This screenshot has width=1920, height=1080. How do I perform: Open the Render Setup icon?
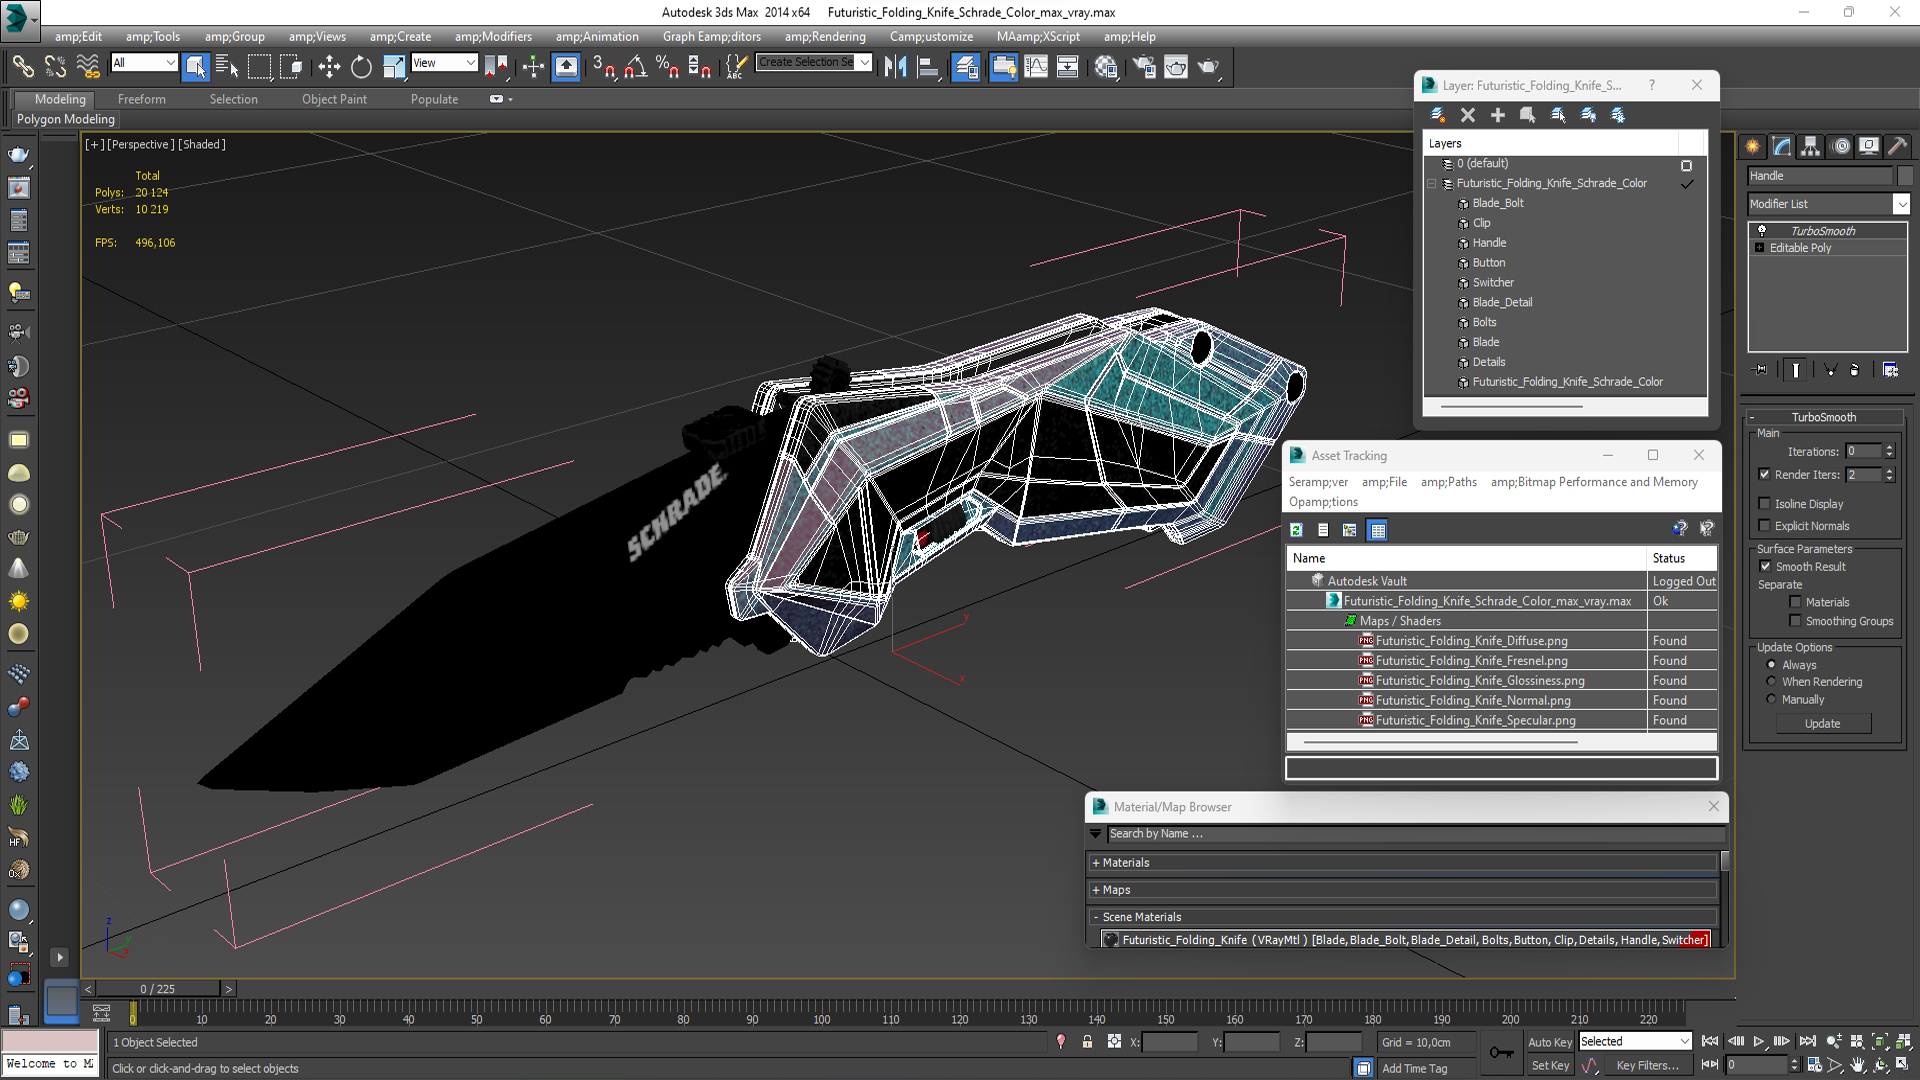tap(1144, 67)
